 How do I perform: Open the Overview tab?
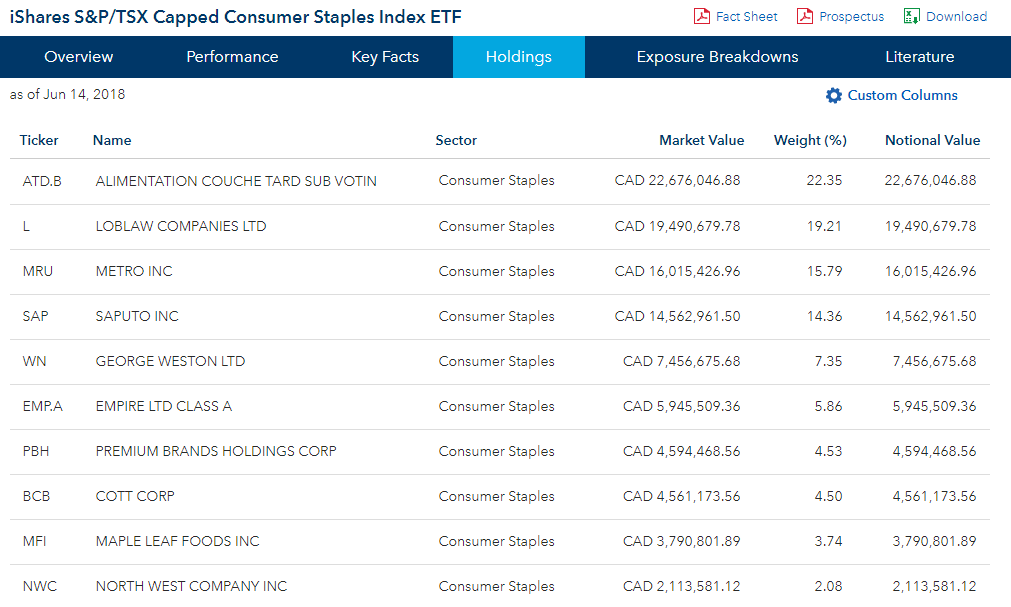(79, 57)
